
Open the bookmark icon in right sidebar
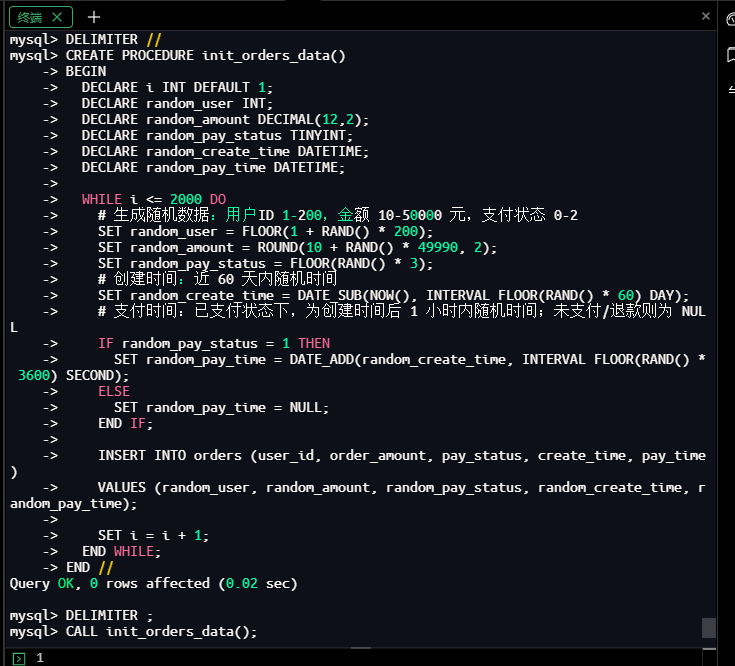tap(731, 55)
